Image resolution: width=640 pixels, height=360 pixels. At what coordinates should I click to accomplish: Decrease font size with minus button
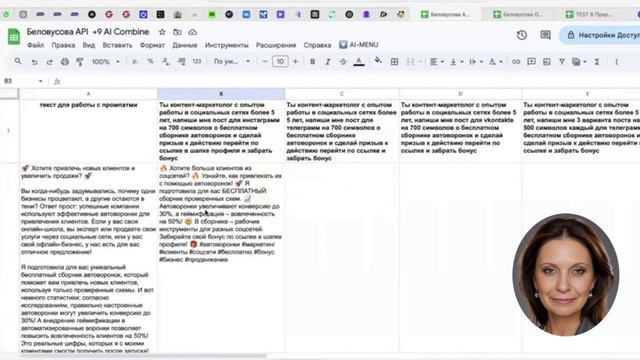coord(264,61)
